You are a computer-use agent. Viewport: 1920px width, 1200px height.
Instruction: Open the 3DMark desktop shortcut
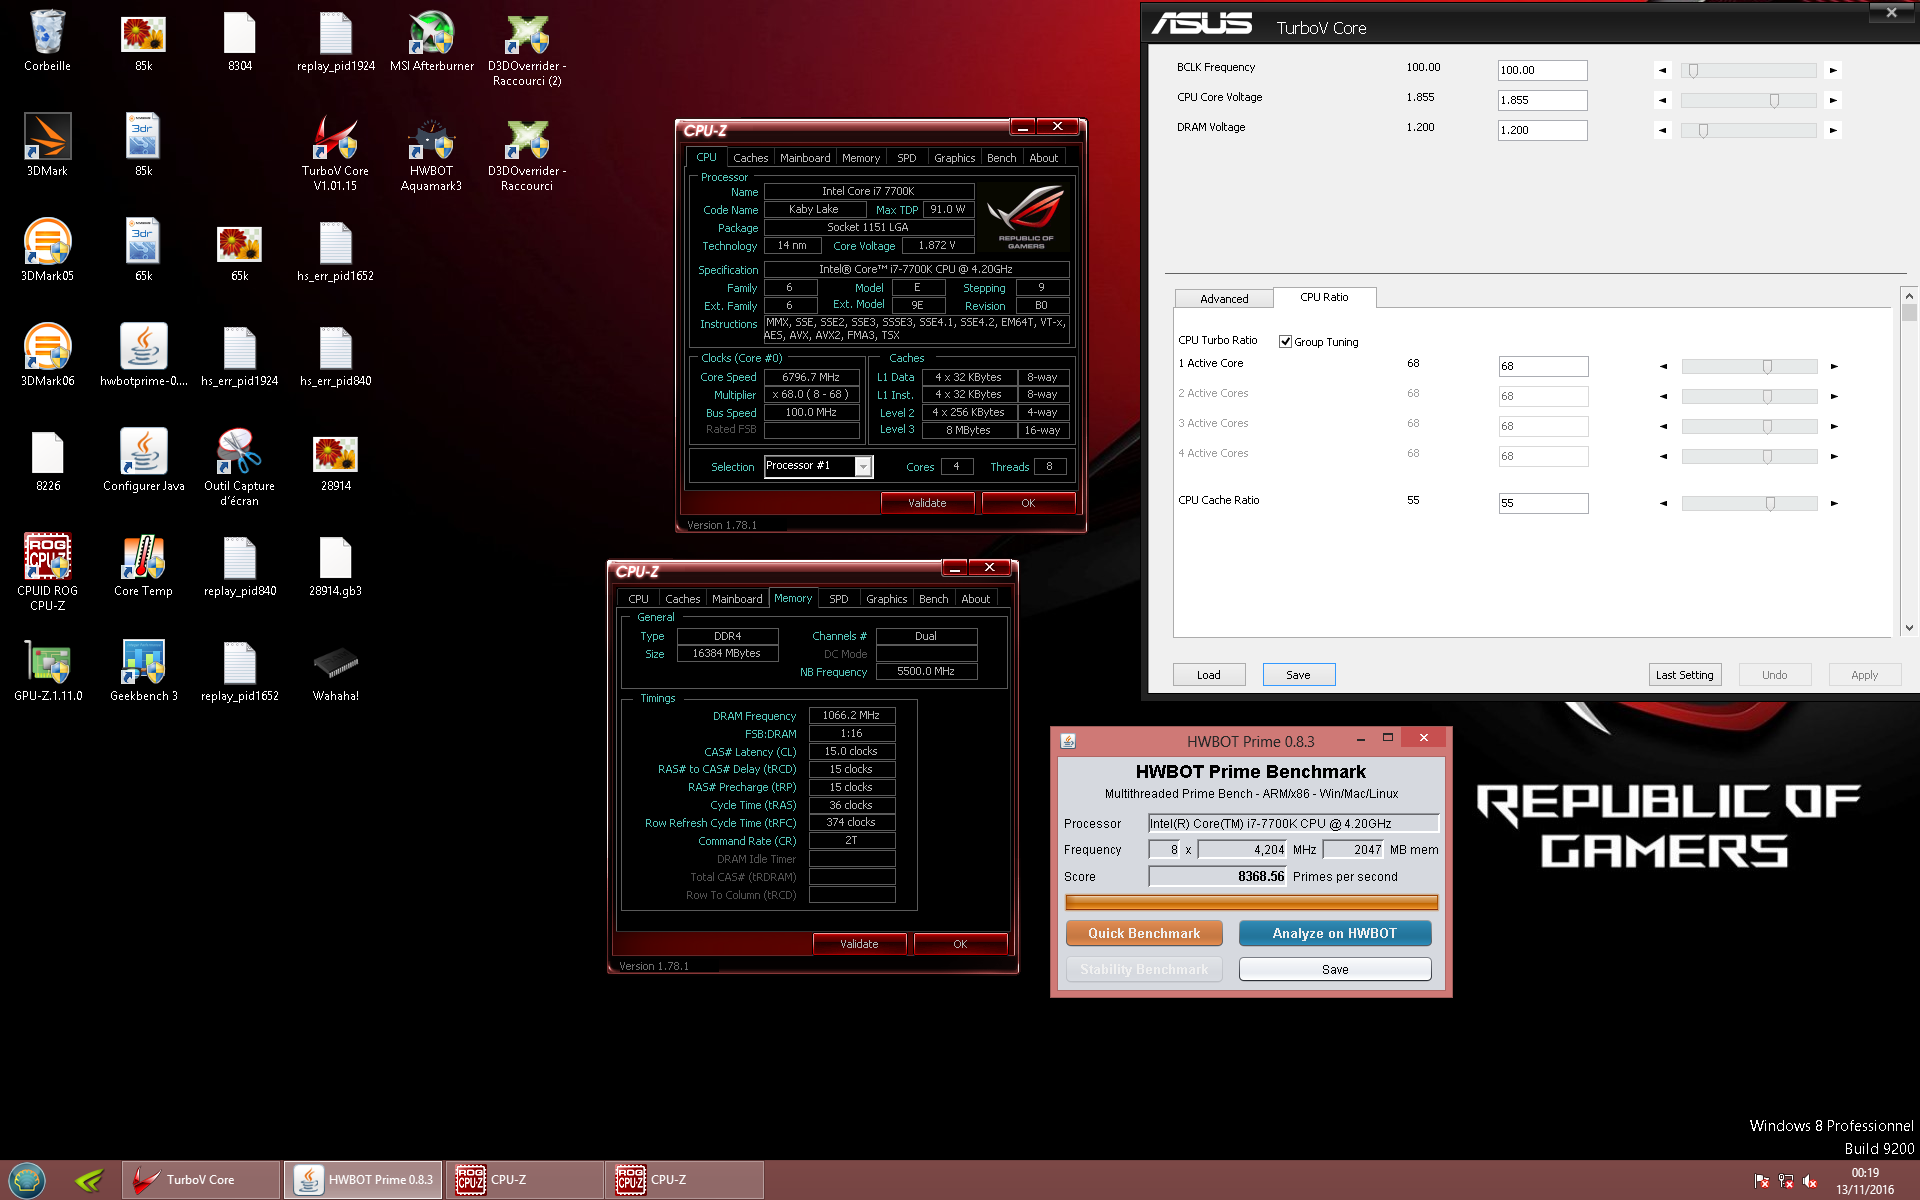tap(47, 145)
